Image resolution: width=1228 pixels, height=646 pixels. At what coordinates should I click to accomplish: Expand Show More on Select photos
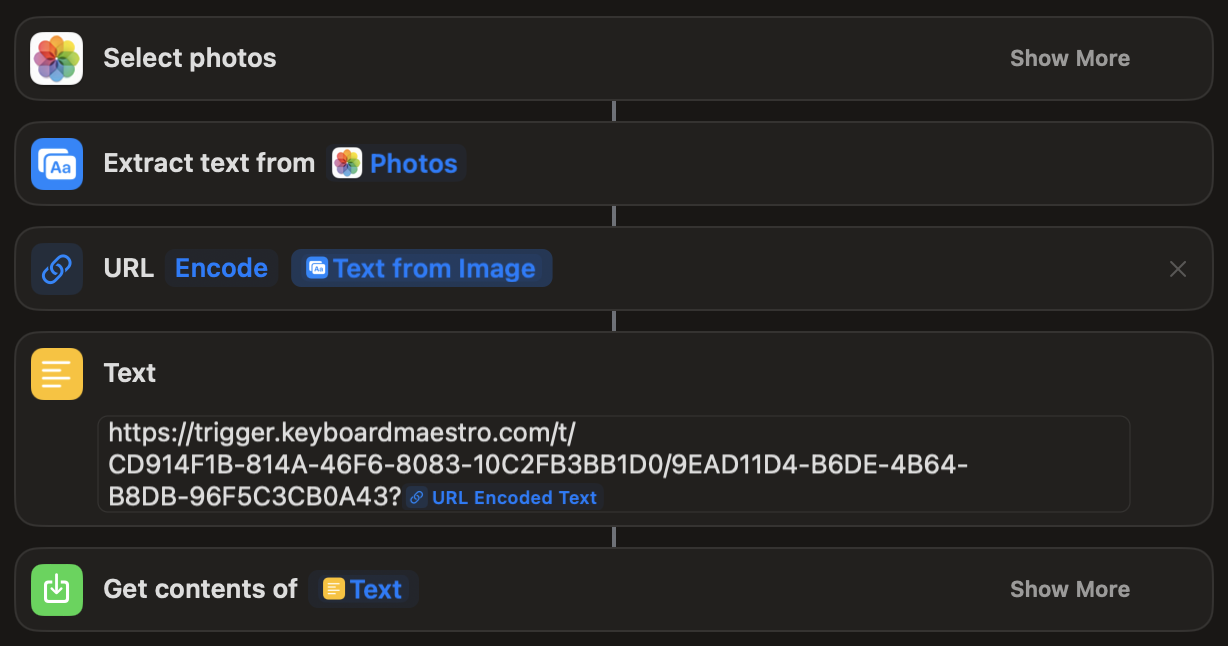1070,58
